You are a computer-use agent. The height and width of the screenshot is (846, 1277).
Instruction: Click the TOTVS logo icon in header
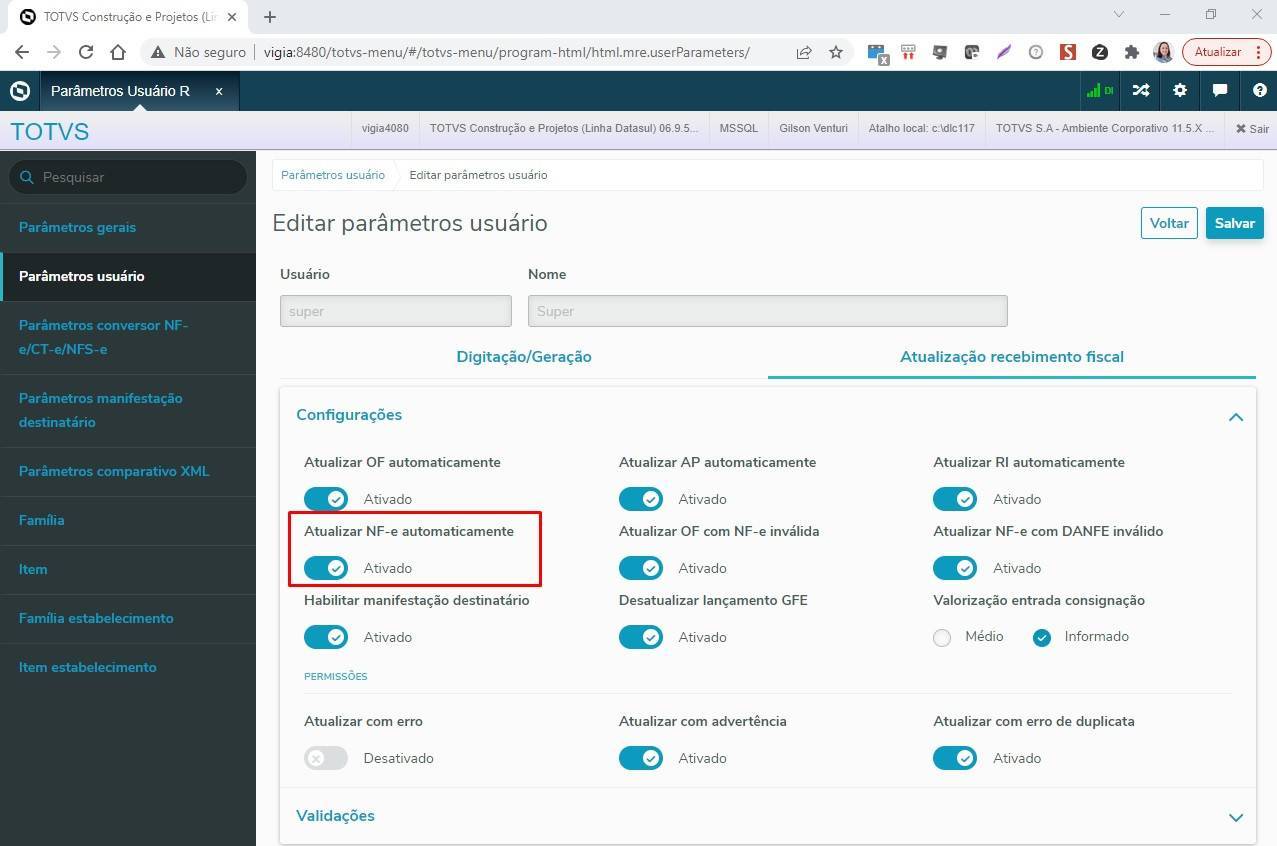[x=20, y=91]
